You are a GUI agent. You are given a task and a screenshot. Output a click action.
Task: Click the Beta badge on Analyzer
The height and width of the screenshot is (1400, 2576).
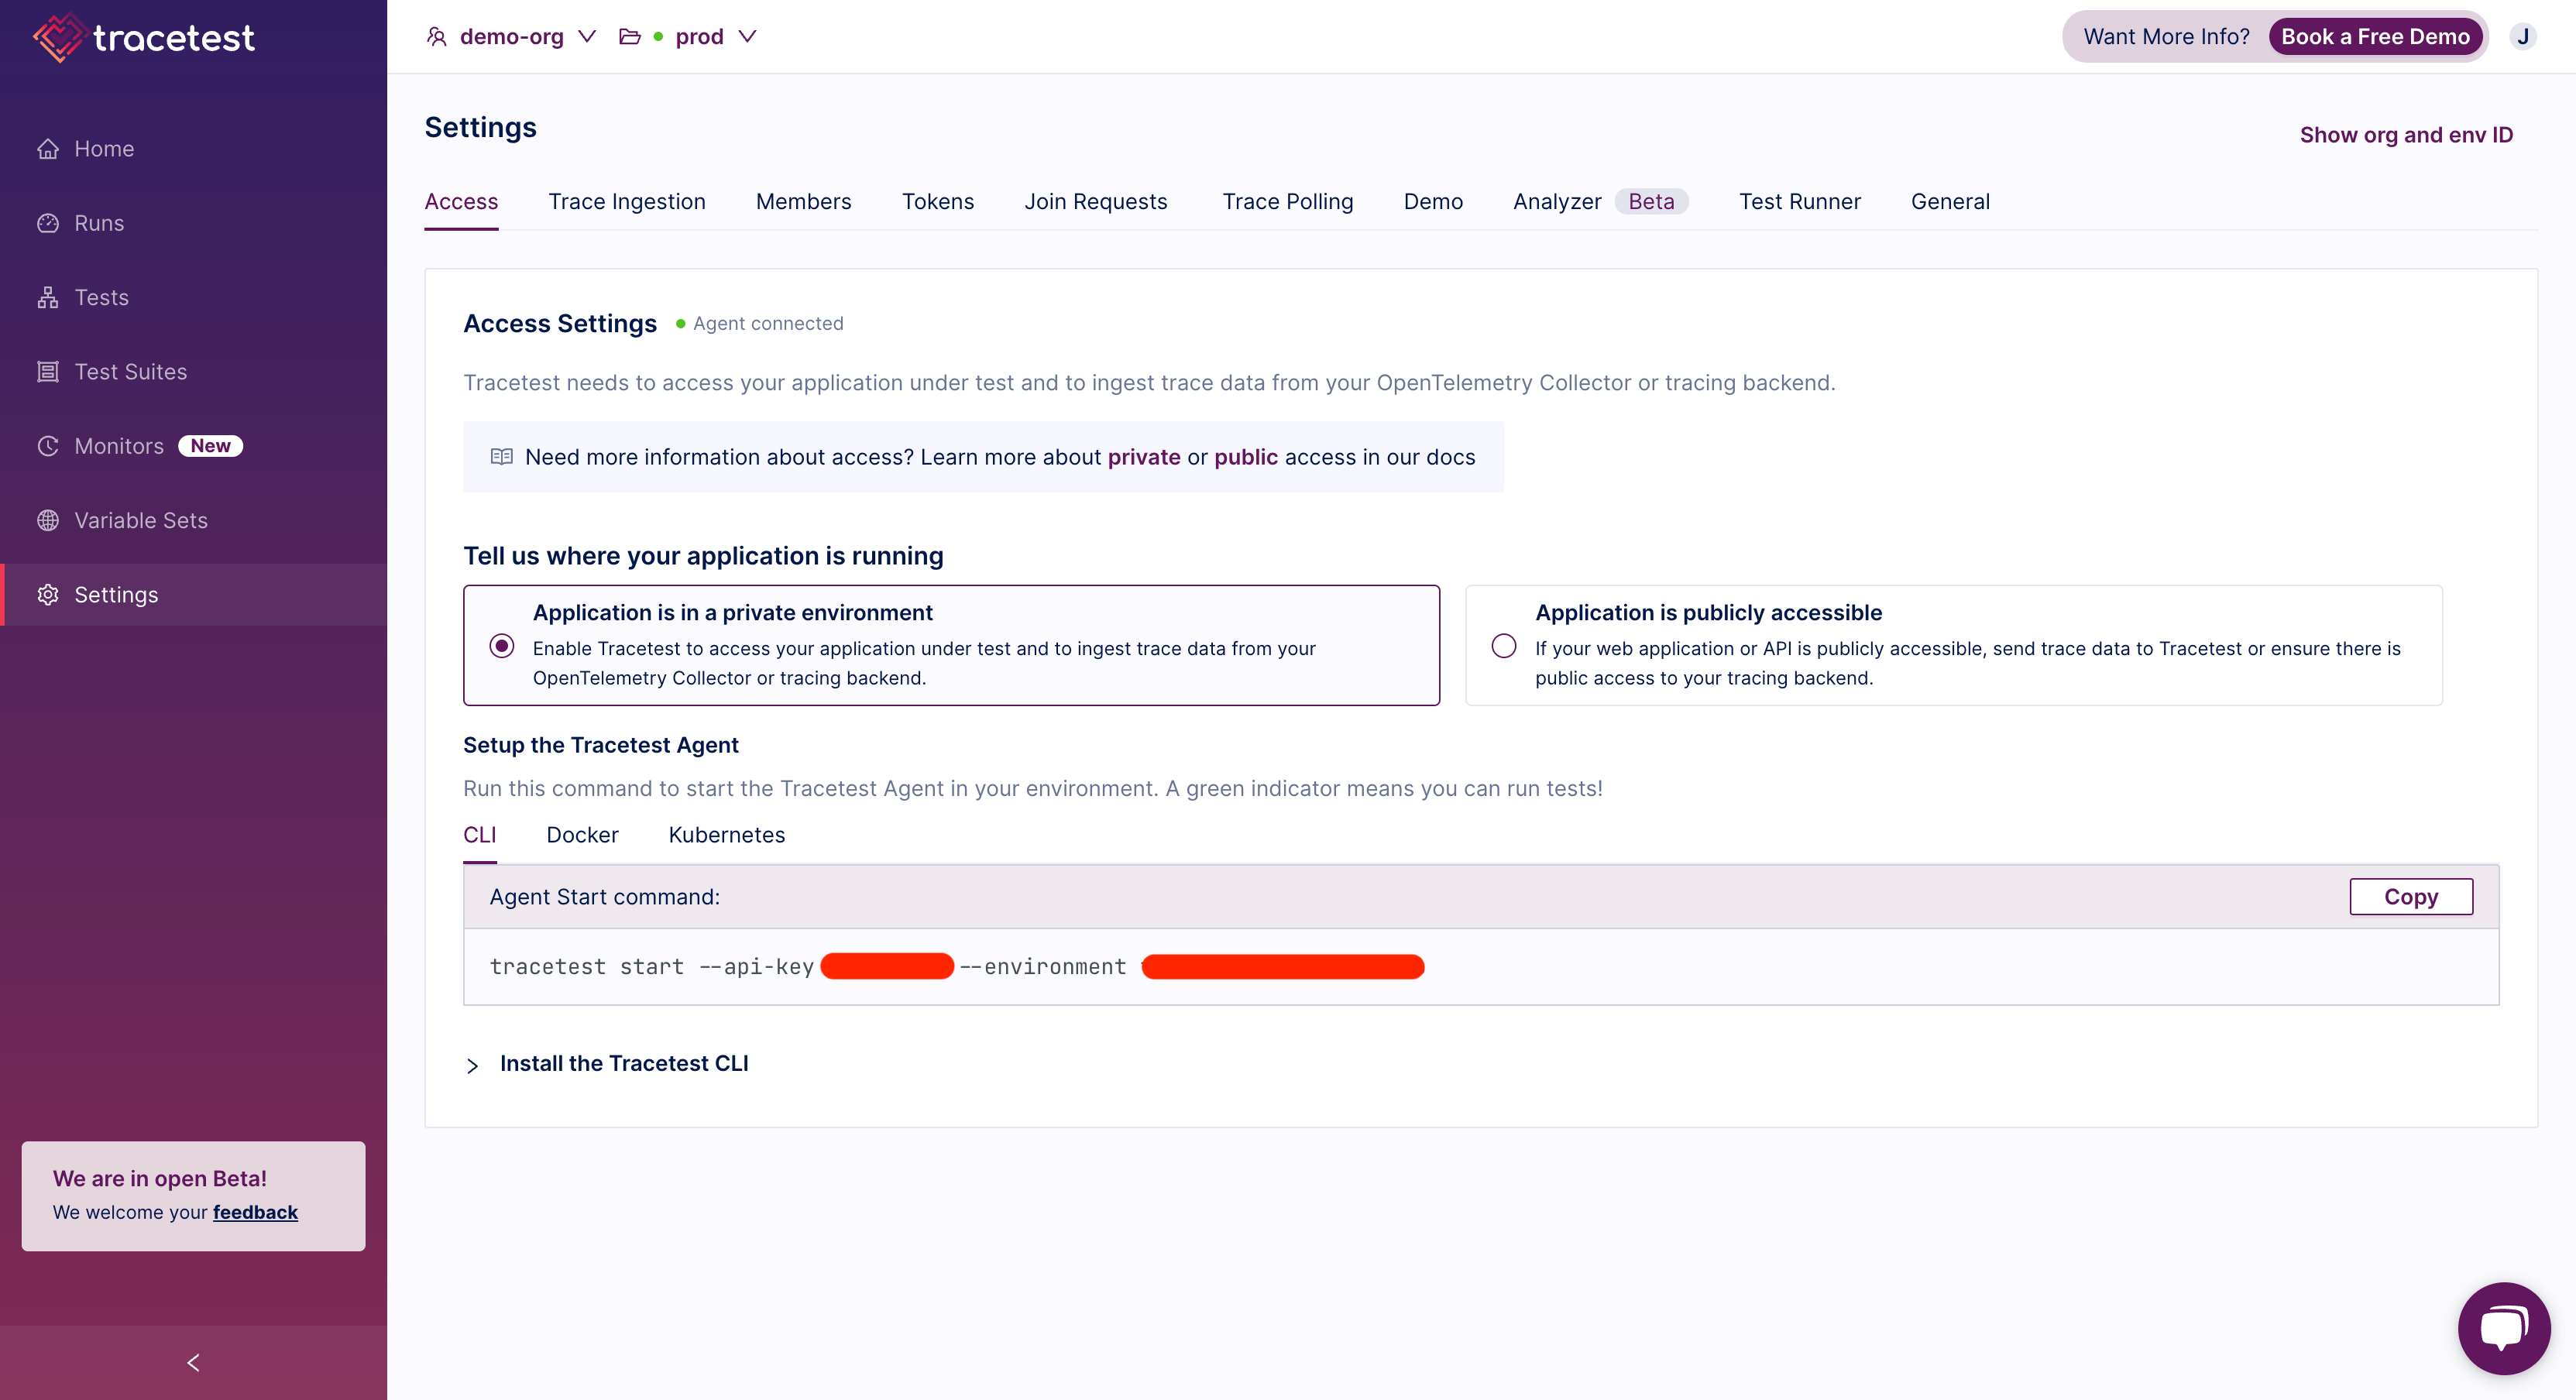(1651, 202)
